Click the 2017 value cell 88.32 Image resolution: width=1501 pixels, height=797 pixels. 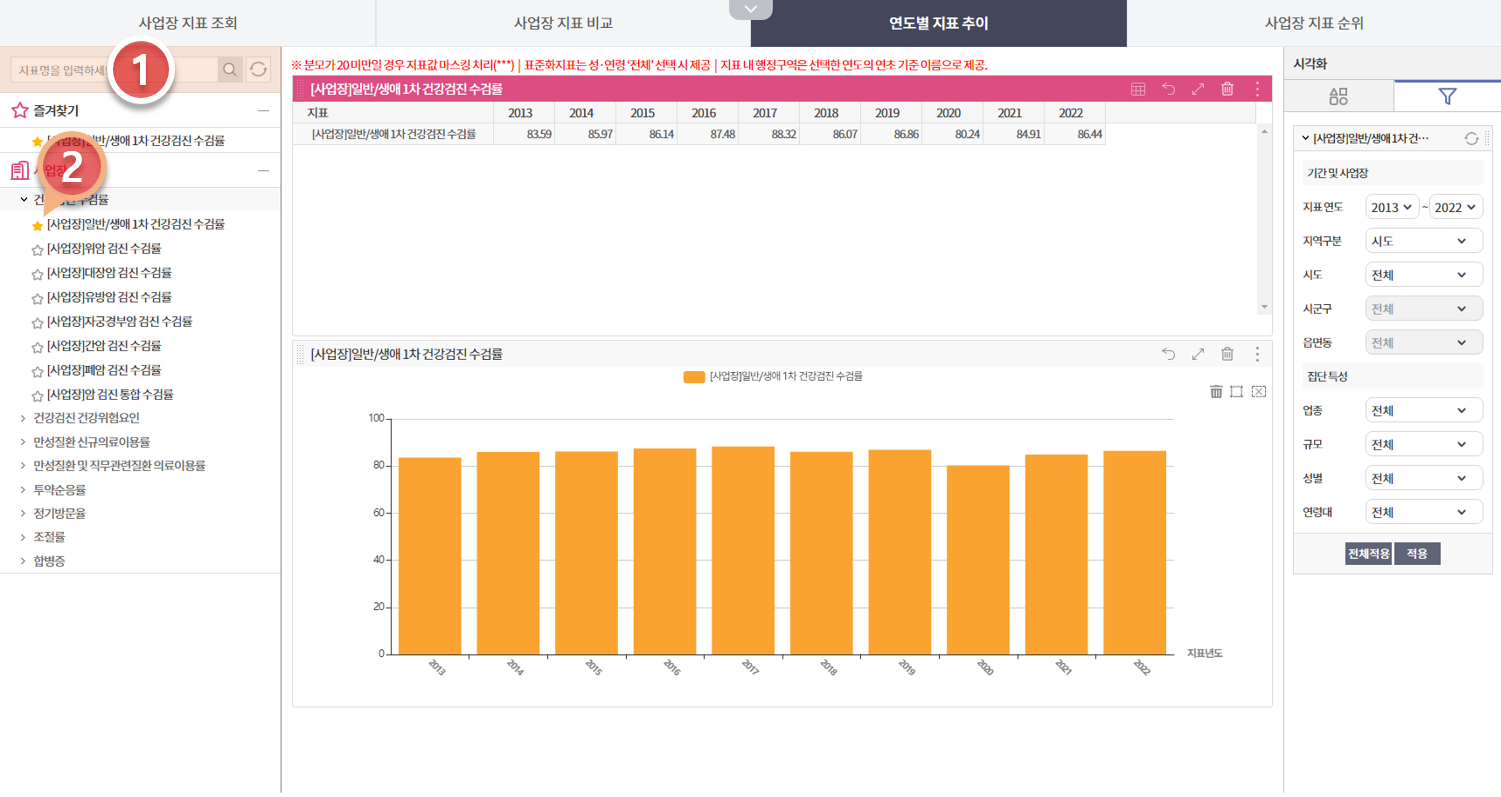point(768,133)
